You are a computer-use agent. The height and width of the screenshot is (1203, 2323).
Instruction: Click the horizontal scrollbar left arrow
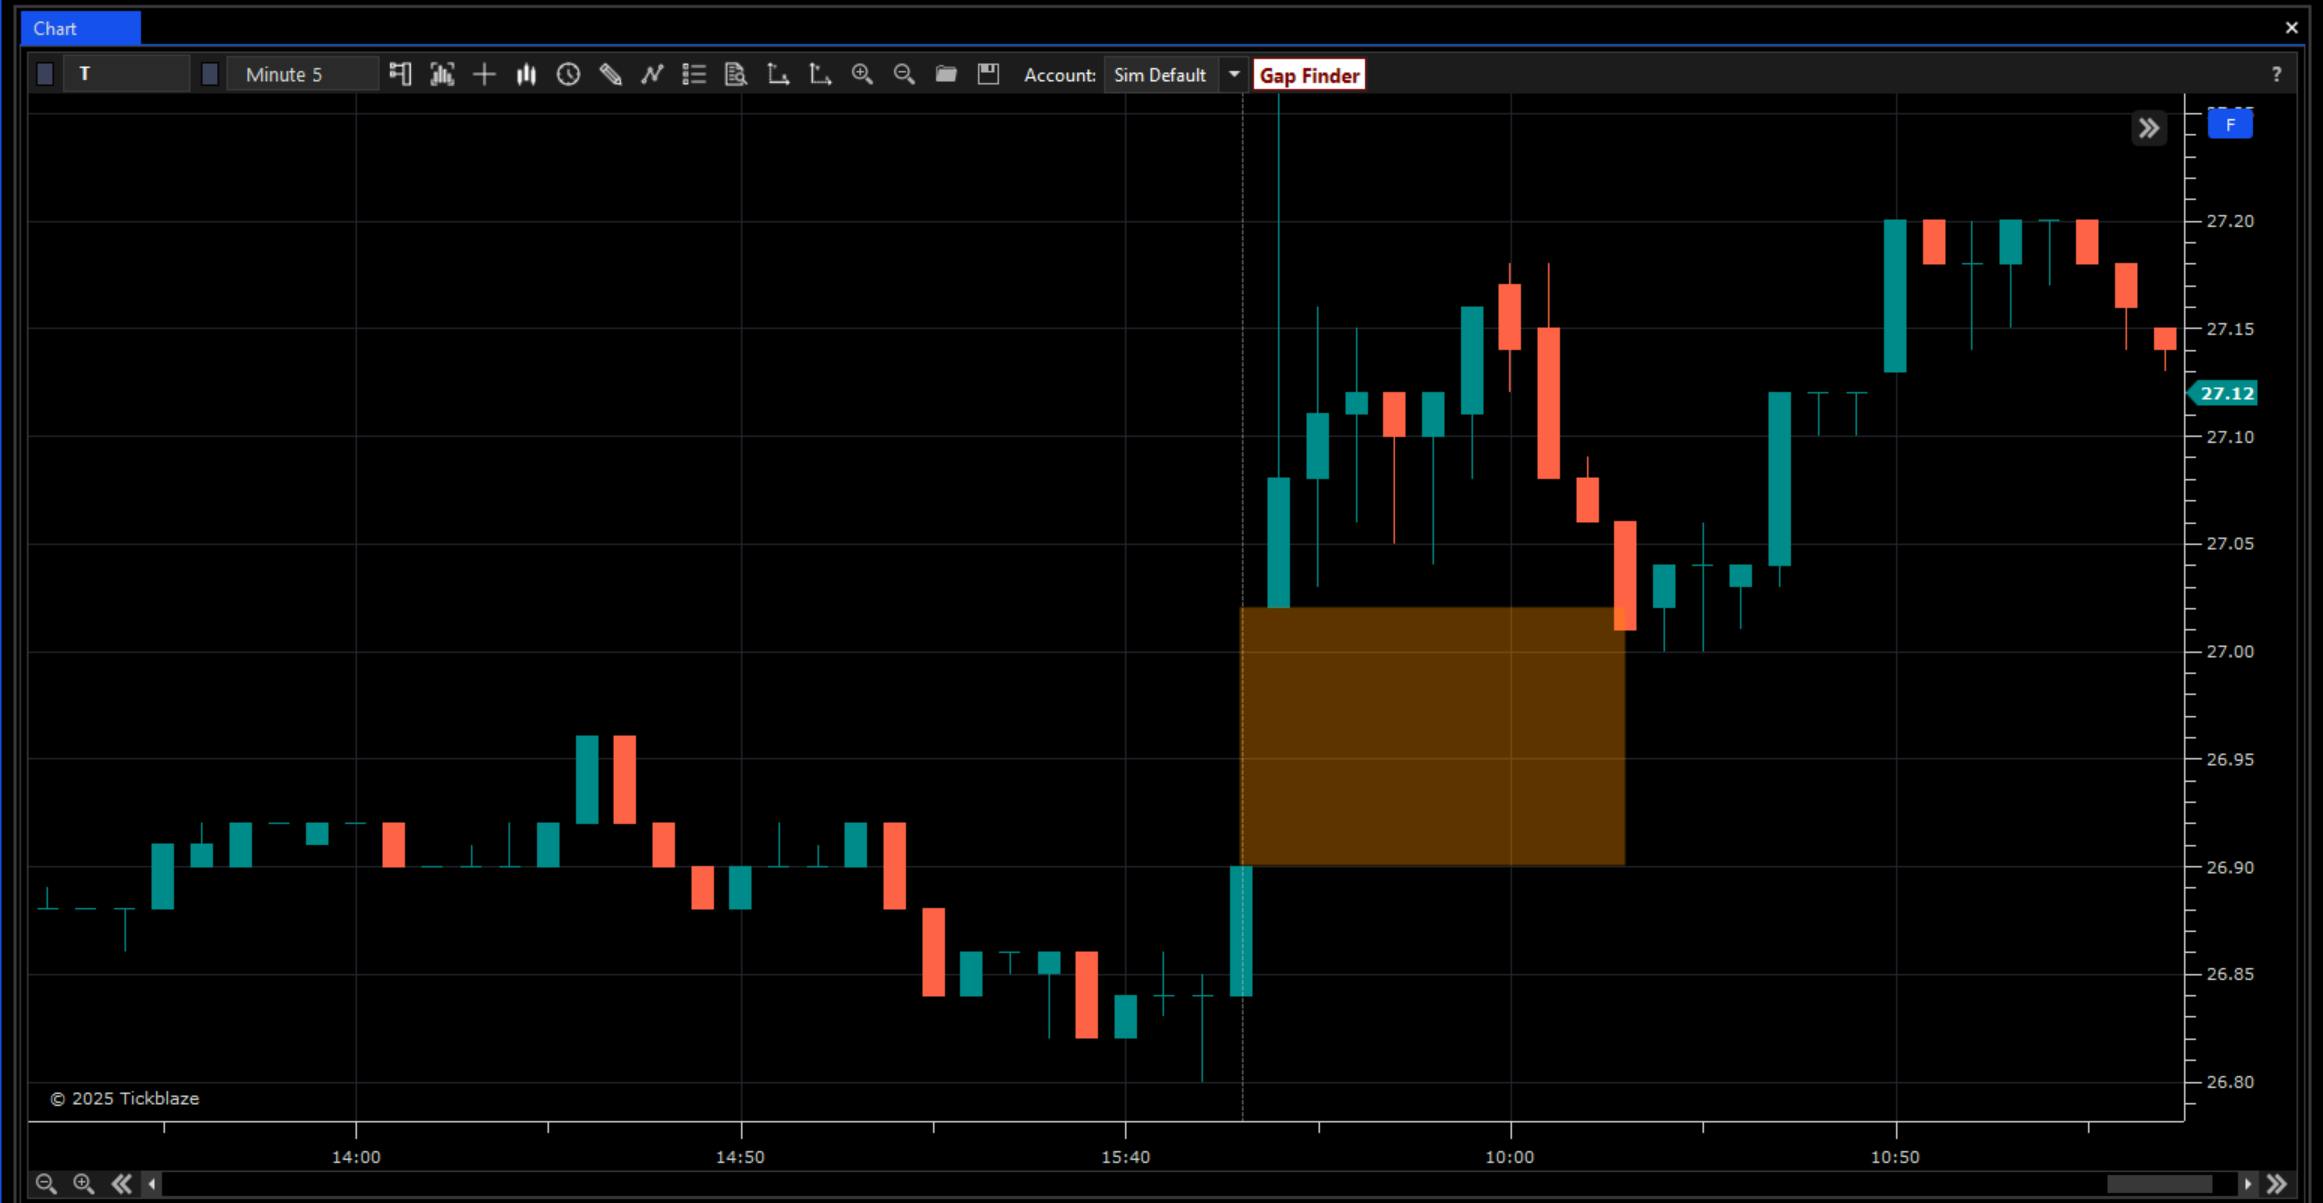[x=152, y=1184]
